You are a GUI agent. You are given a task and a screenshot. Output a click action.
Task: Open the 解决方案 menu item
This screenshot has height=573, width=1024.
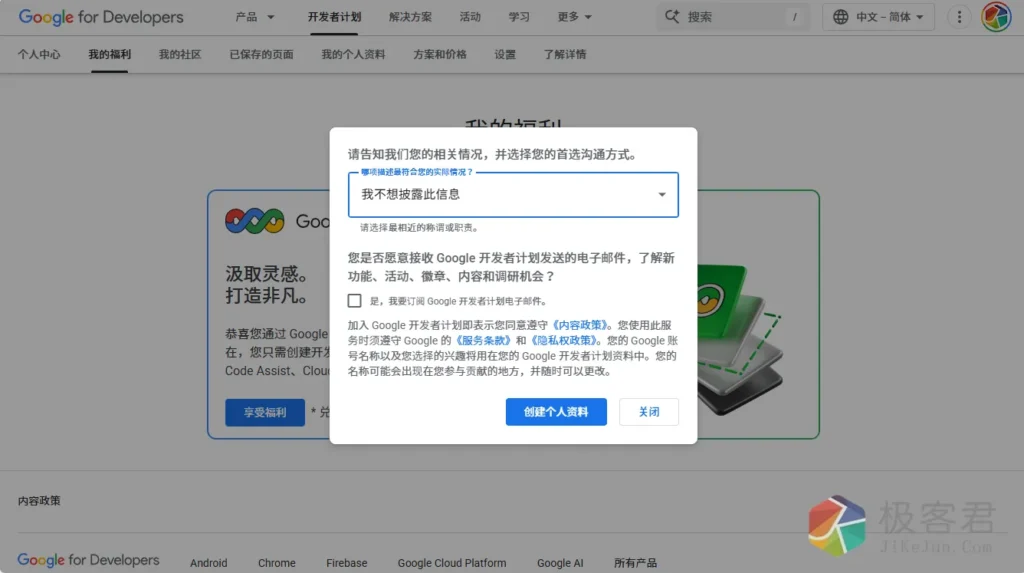[x=410, y=17]
